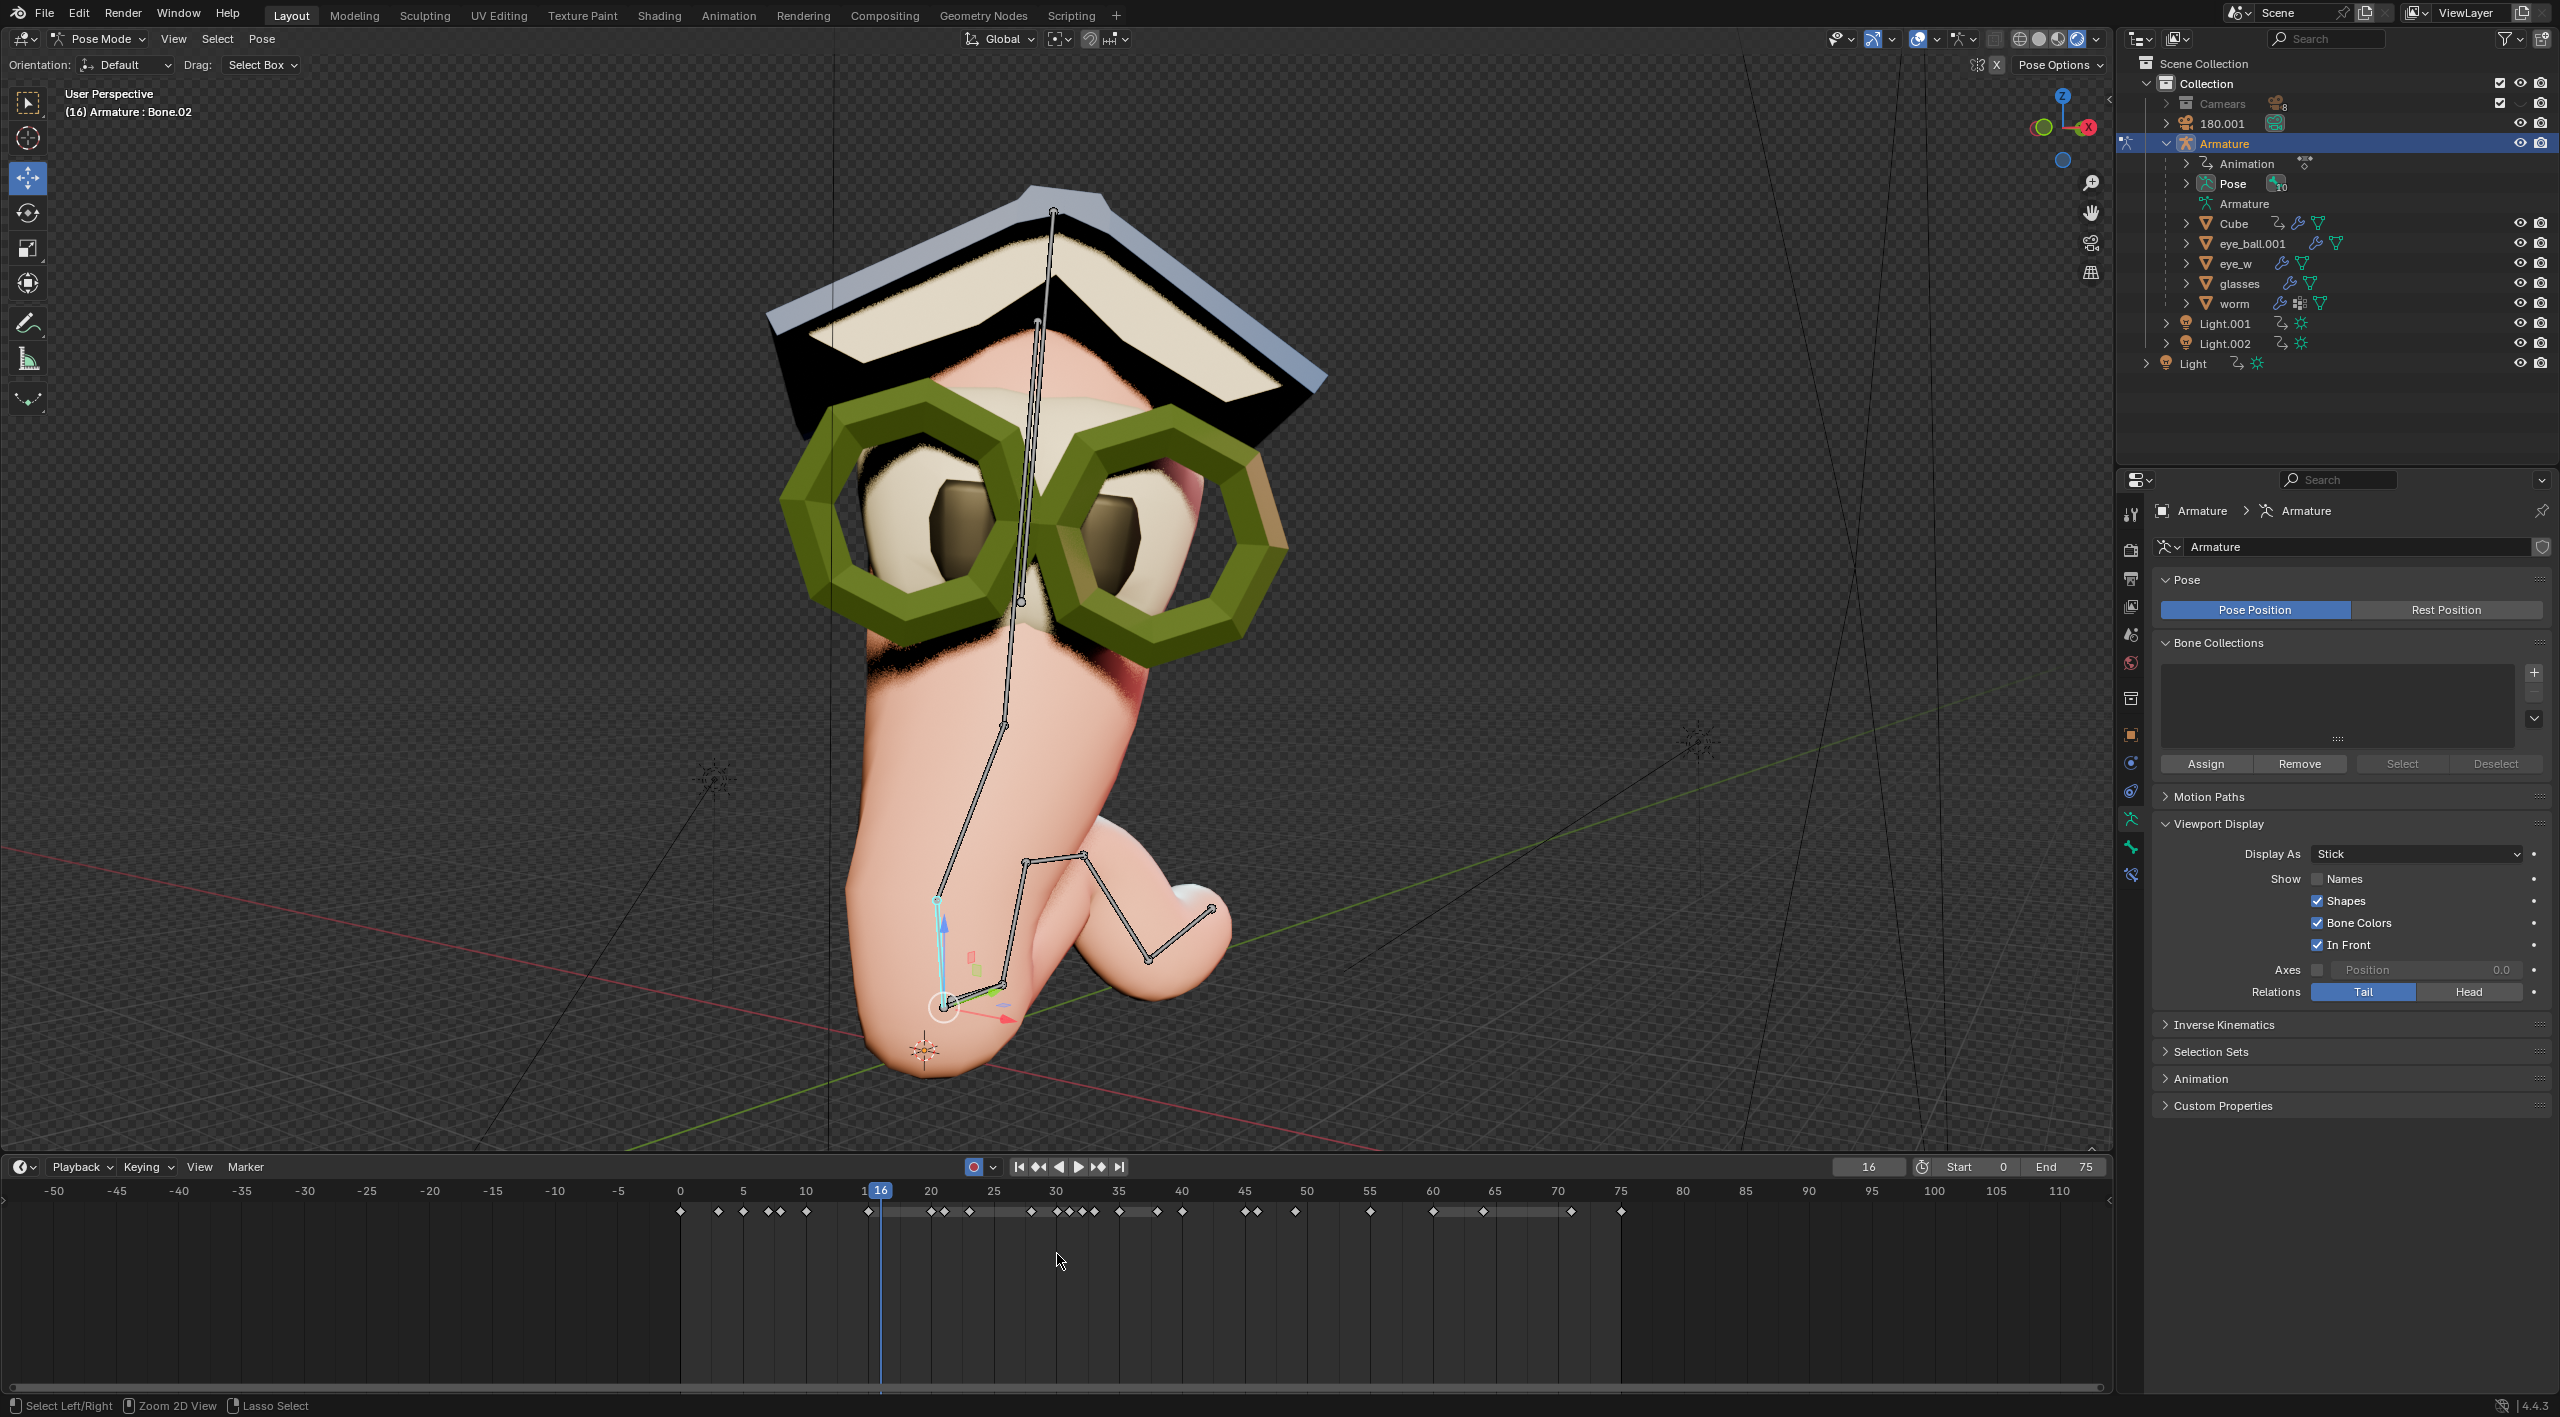Click the Assign bone collection button
The height and width of the screenshot is (1417, 2560).
(2205, 764)
